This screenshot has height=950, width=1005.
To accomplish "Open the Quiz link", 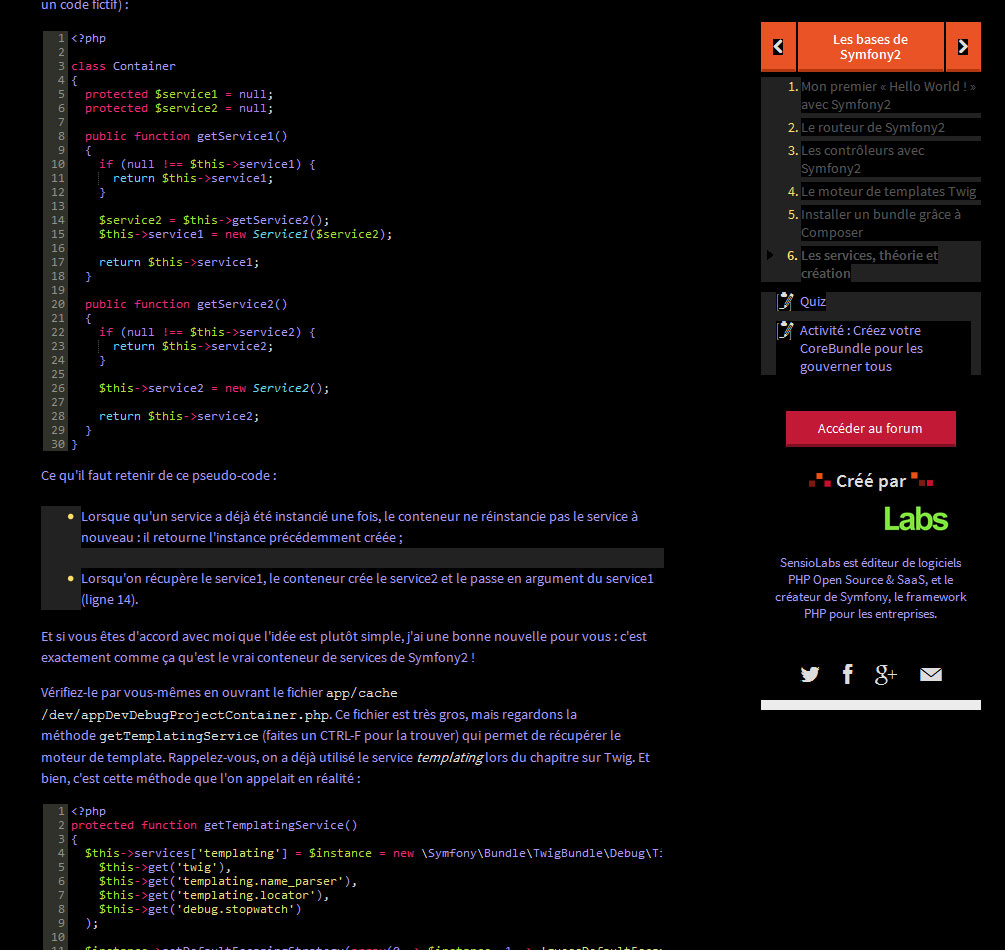I will [813, 301].
